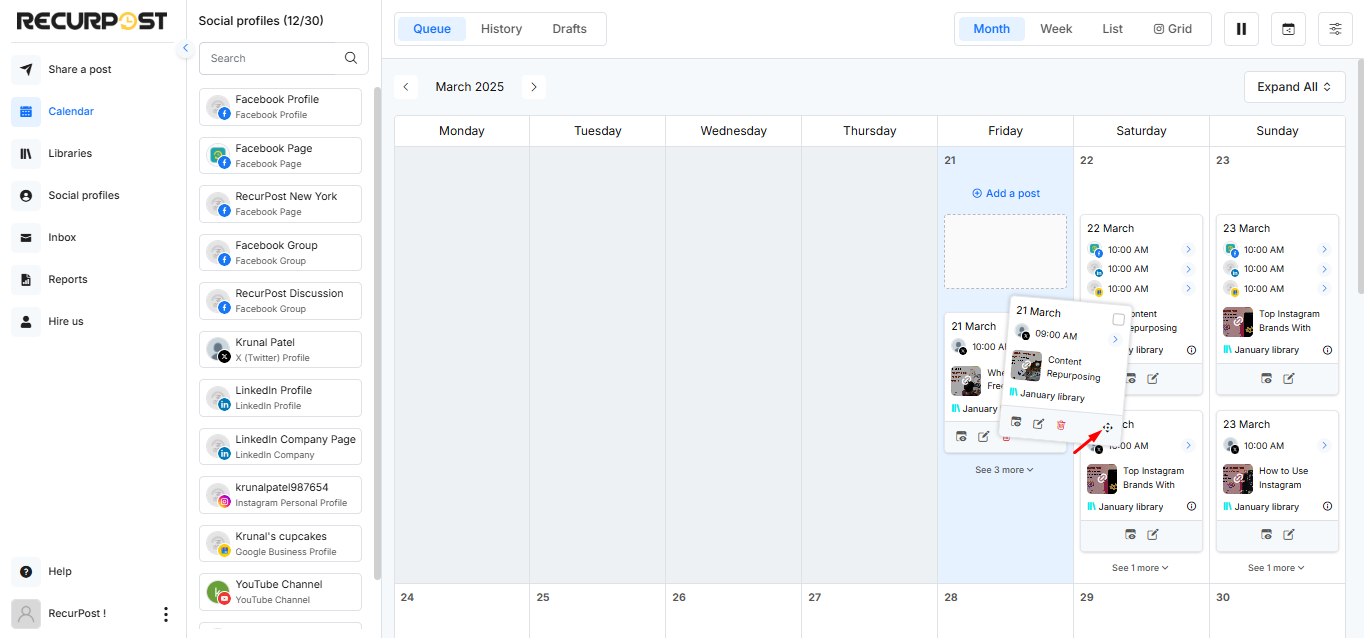1364x638 pixels.
Task: Collapse the left sidebar with the chevron
Action: [x=185, y=48]
